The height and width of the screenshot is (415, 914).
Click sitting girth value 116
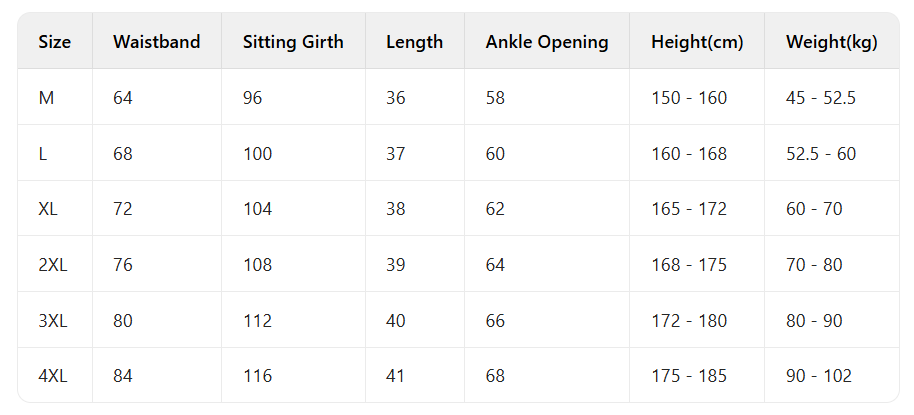tap(258, 376)
